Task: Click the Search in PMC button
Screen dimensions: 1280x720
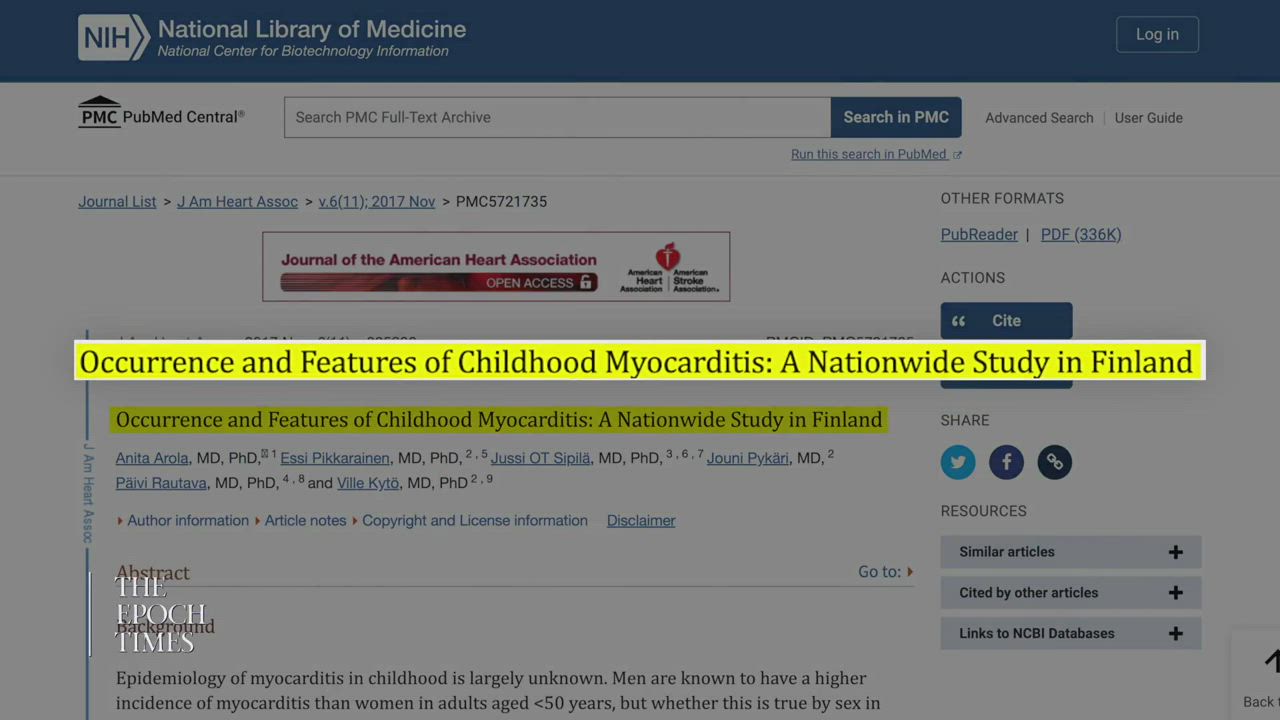Action: coord(896,118)
